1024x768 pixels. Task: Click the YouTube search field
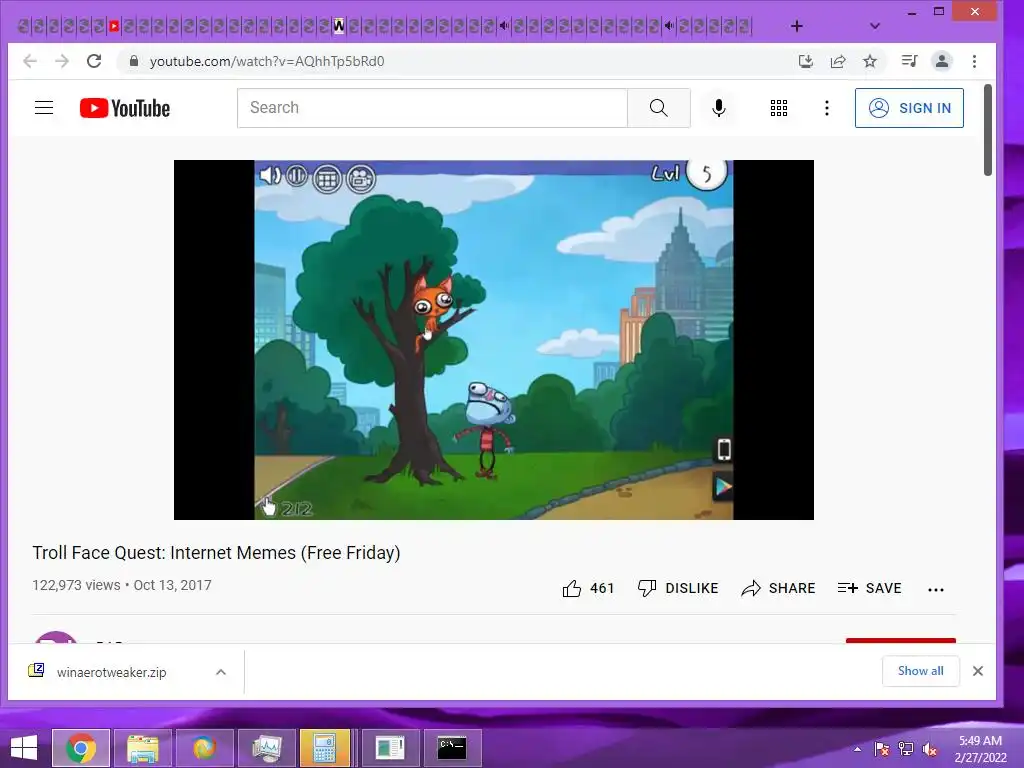(x=432, y=108)
